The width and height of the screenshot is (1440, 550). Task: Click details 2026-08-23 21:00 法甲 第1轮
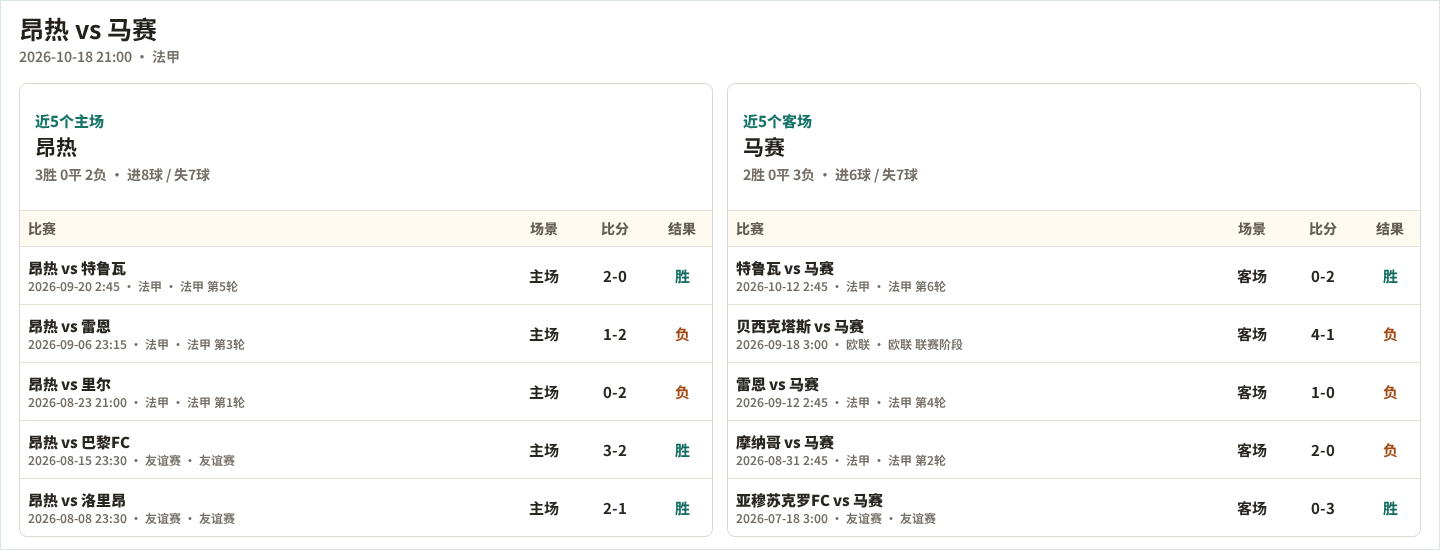coord(137,403)
